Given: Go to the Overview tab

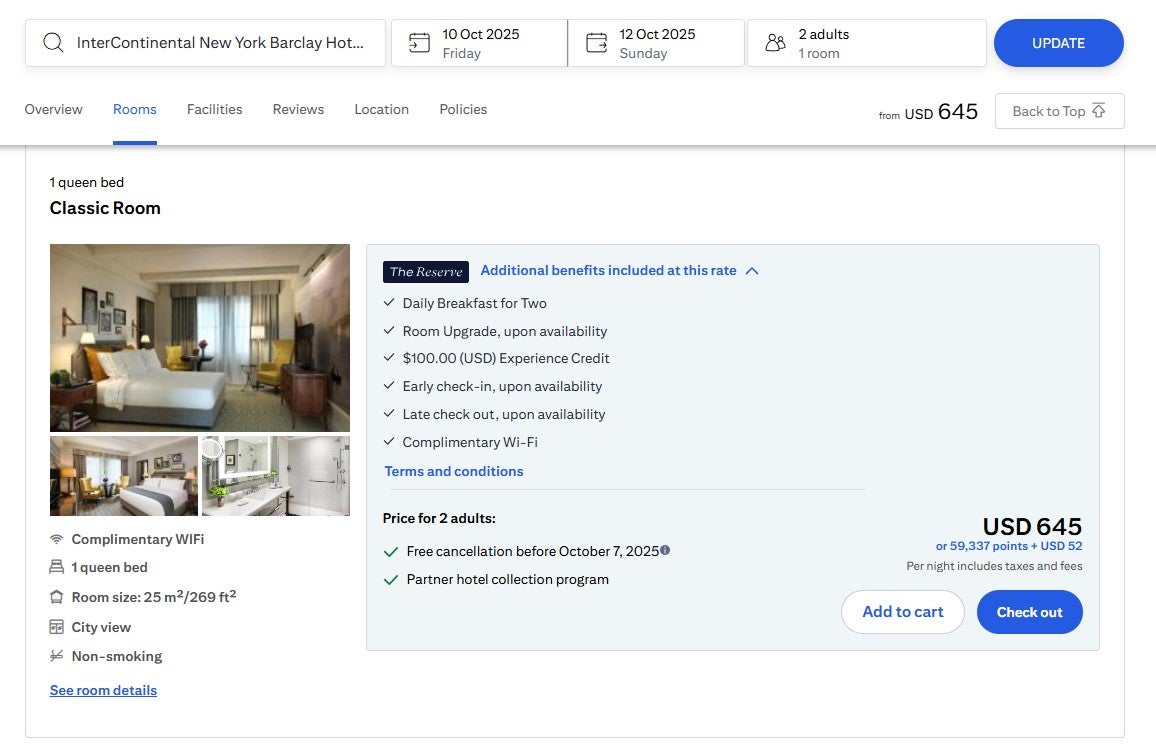Looking at the screenshot, I should click(53, 109).
